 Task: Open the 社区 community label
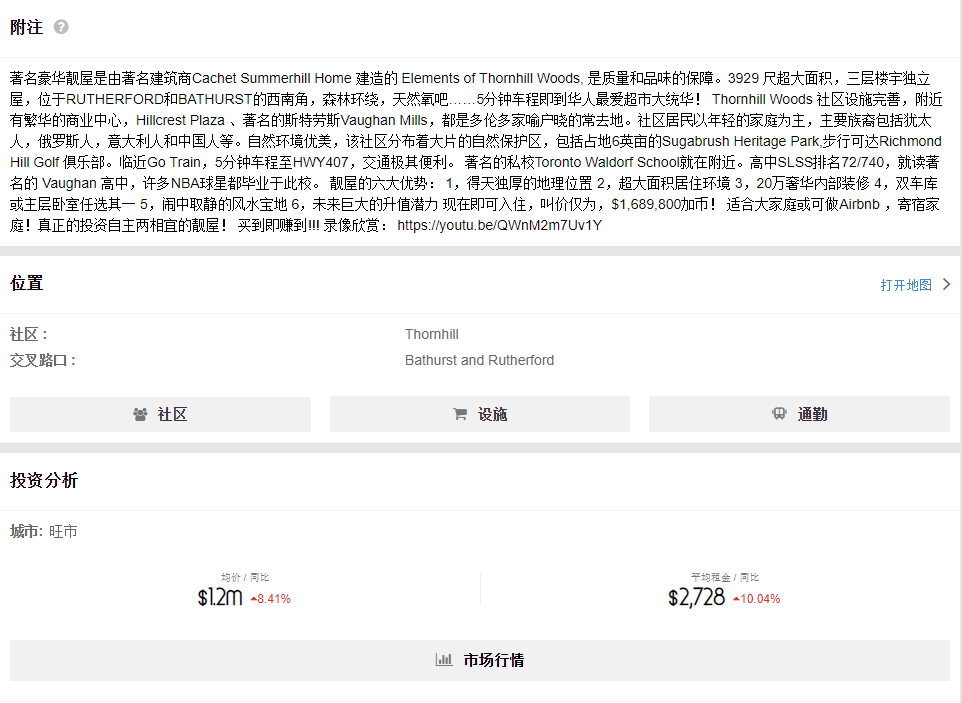[x=172, y=414]
